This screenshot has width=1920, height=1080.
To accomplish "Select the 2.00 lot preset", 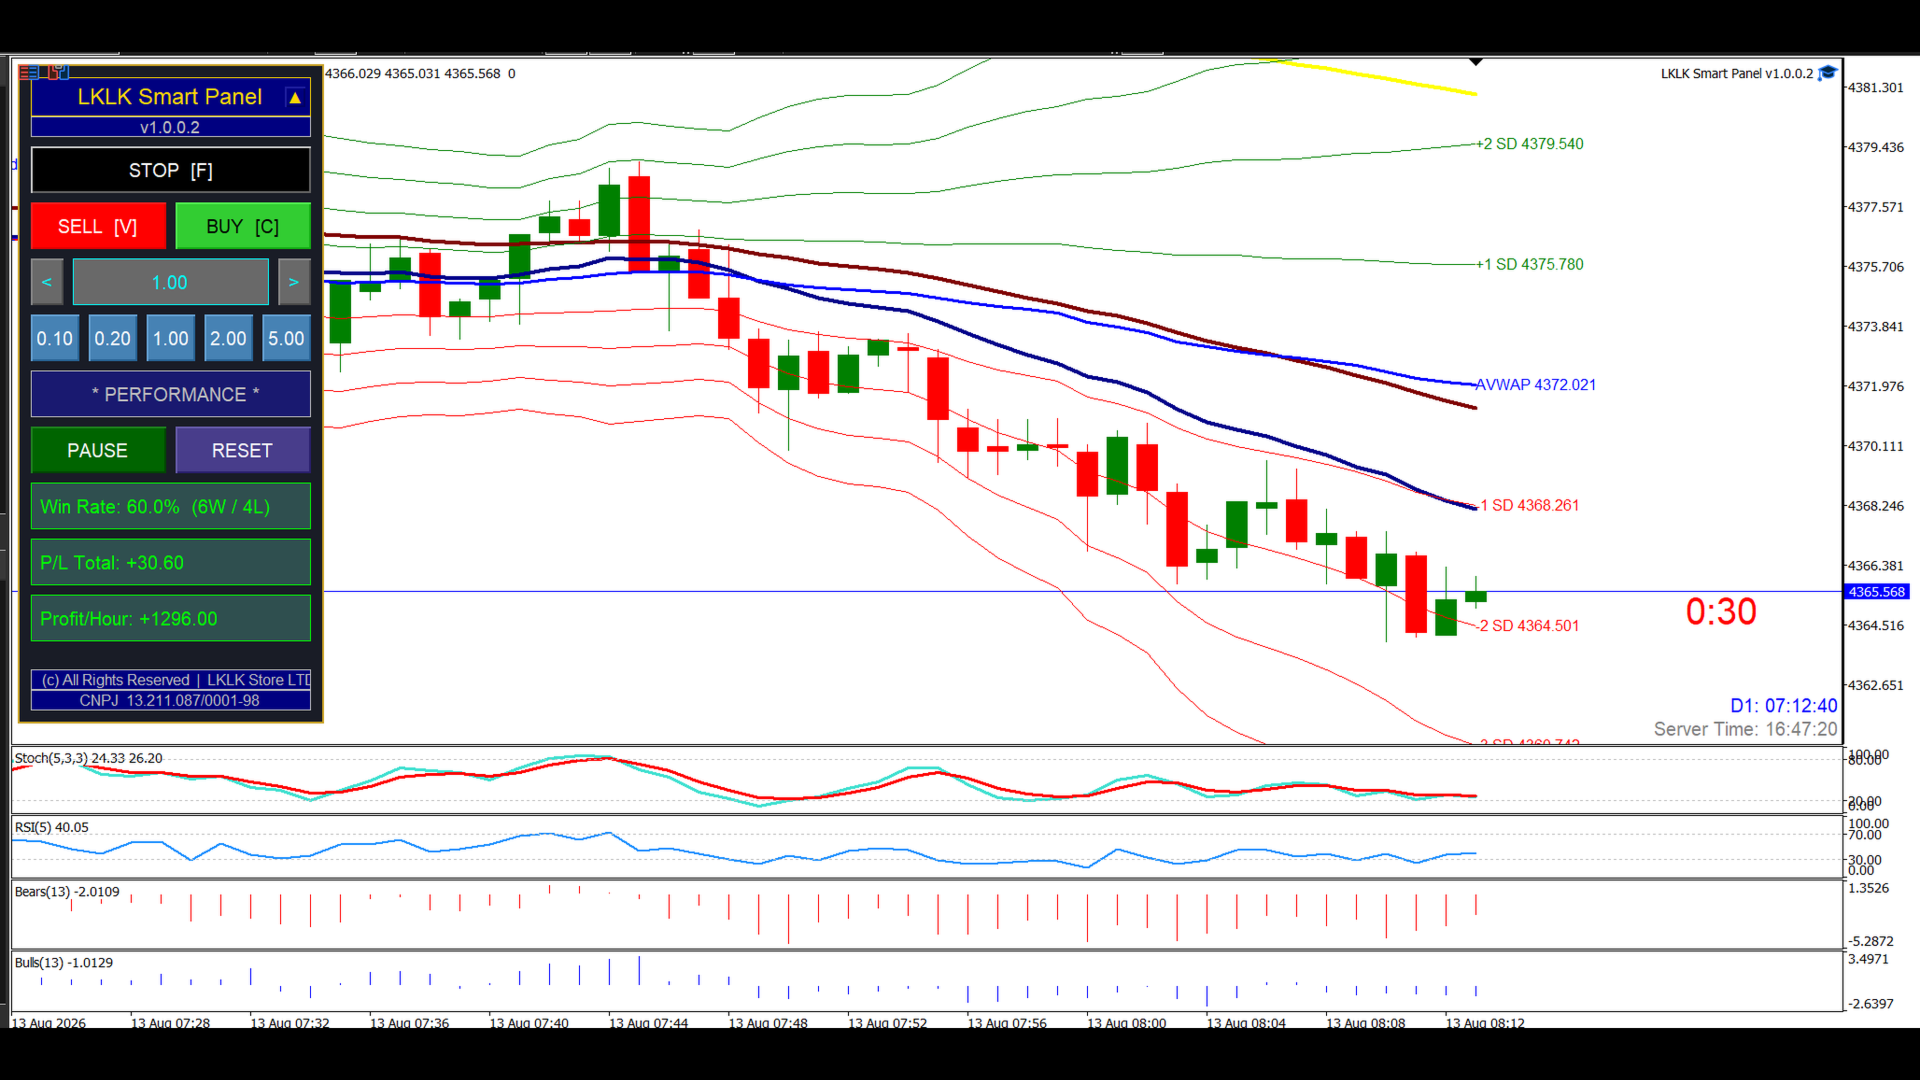I will pyautogui.click(x=229, y=338).
